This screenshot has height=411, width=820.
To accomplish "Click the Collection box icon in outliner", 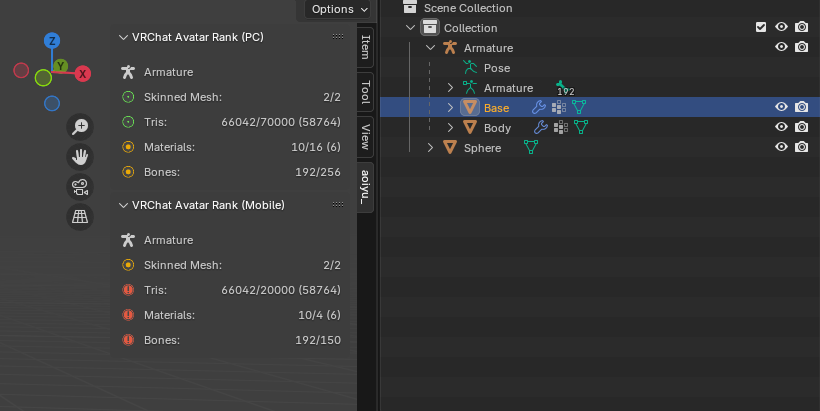I will coord(430,27).
